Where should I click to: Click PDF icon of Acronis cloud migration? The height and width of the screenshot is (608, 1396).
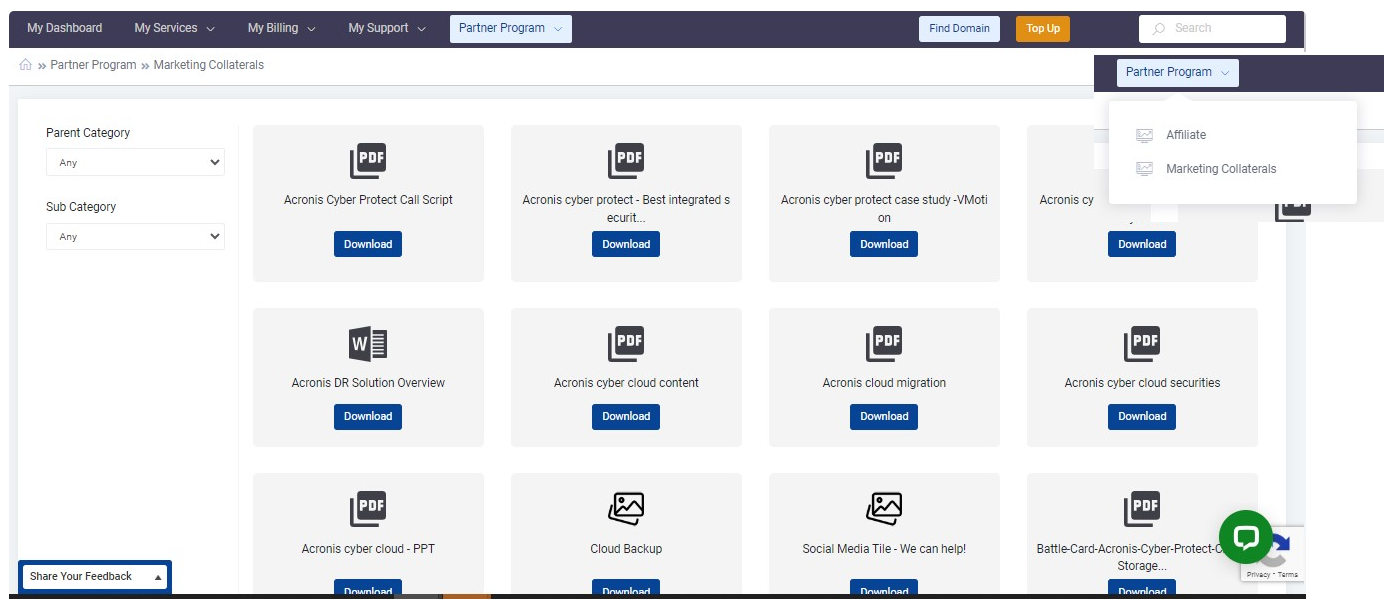click(884, 344)
